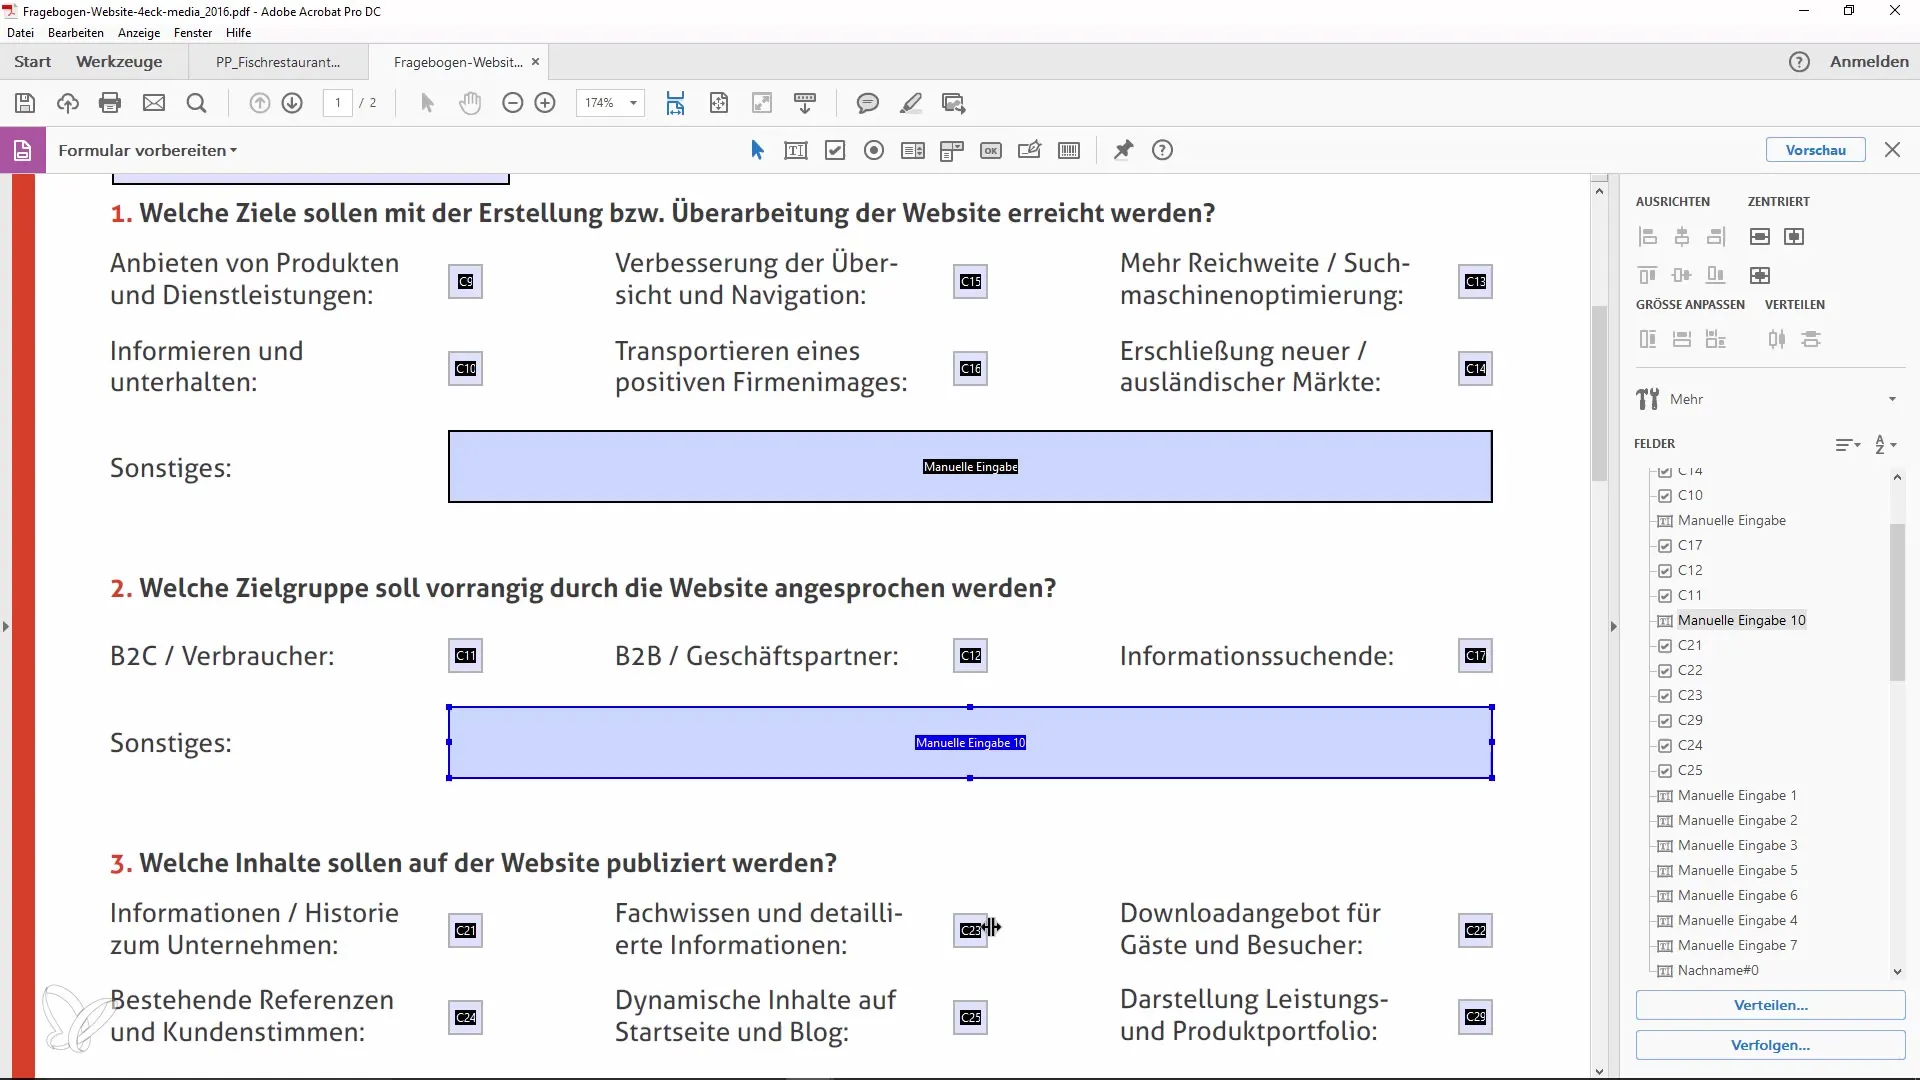Add a dropdown field tool
The image size is (1920, 1080).
(952, 151)
